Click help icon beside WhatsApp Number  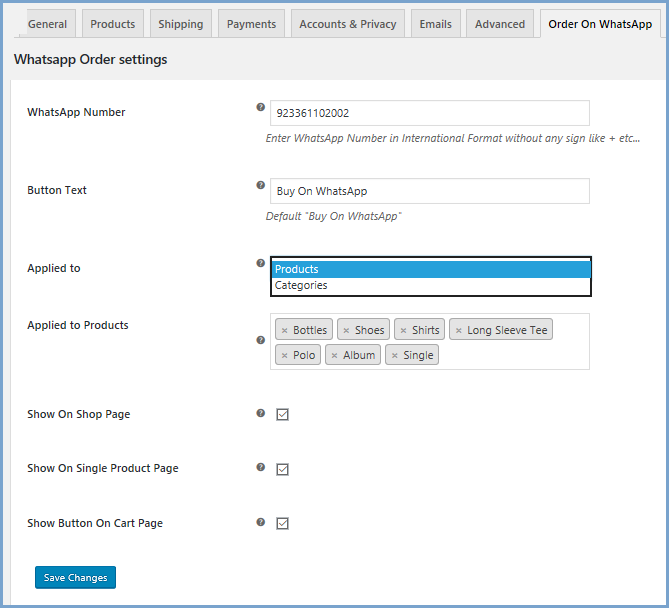click(261, 107)
